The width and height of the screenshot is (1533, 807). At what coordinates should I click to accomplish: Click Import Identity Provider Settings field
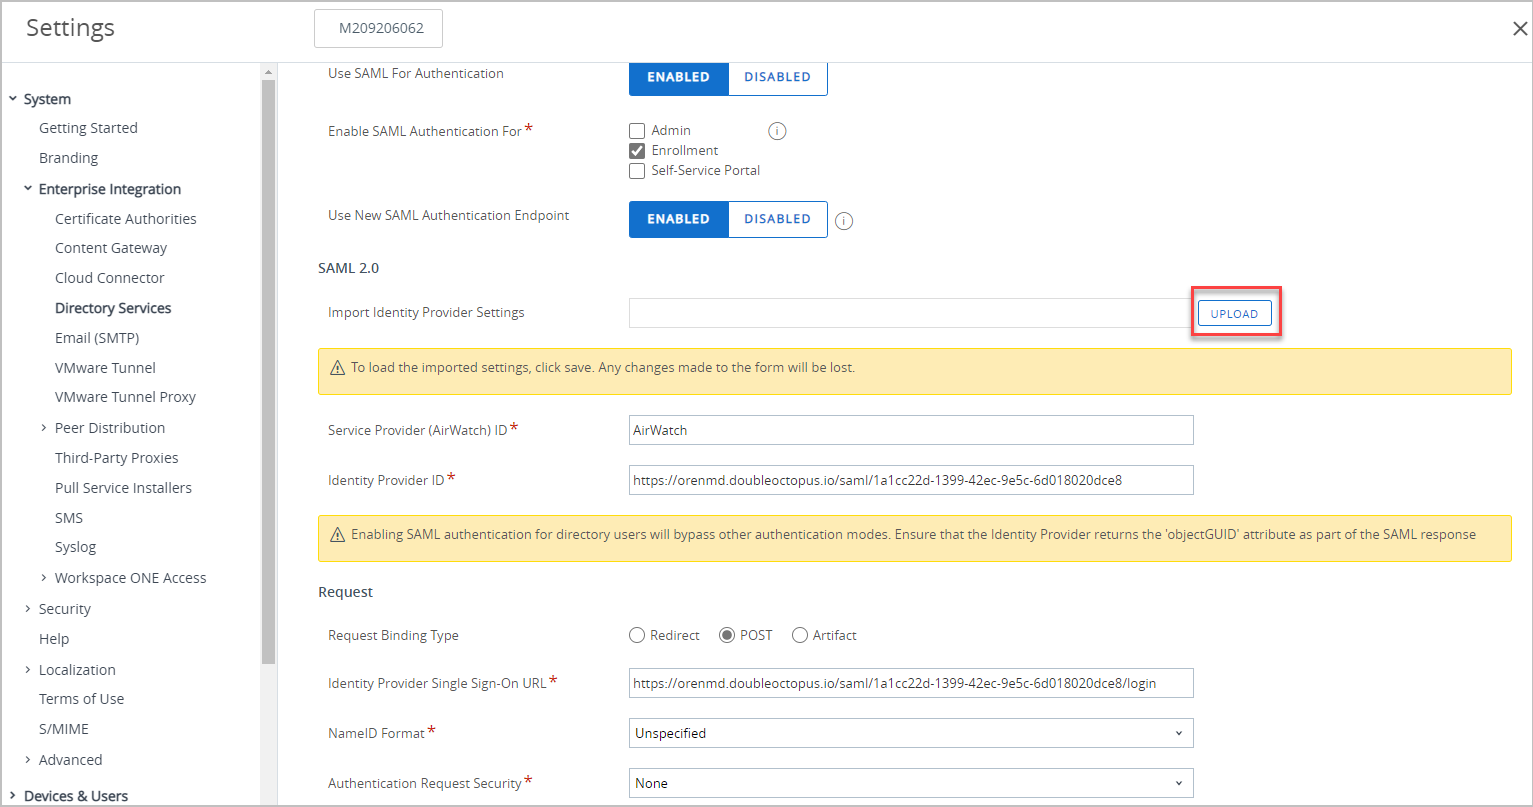click(x=911, y=313)
